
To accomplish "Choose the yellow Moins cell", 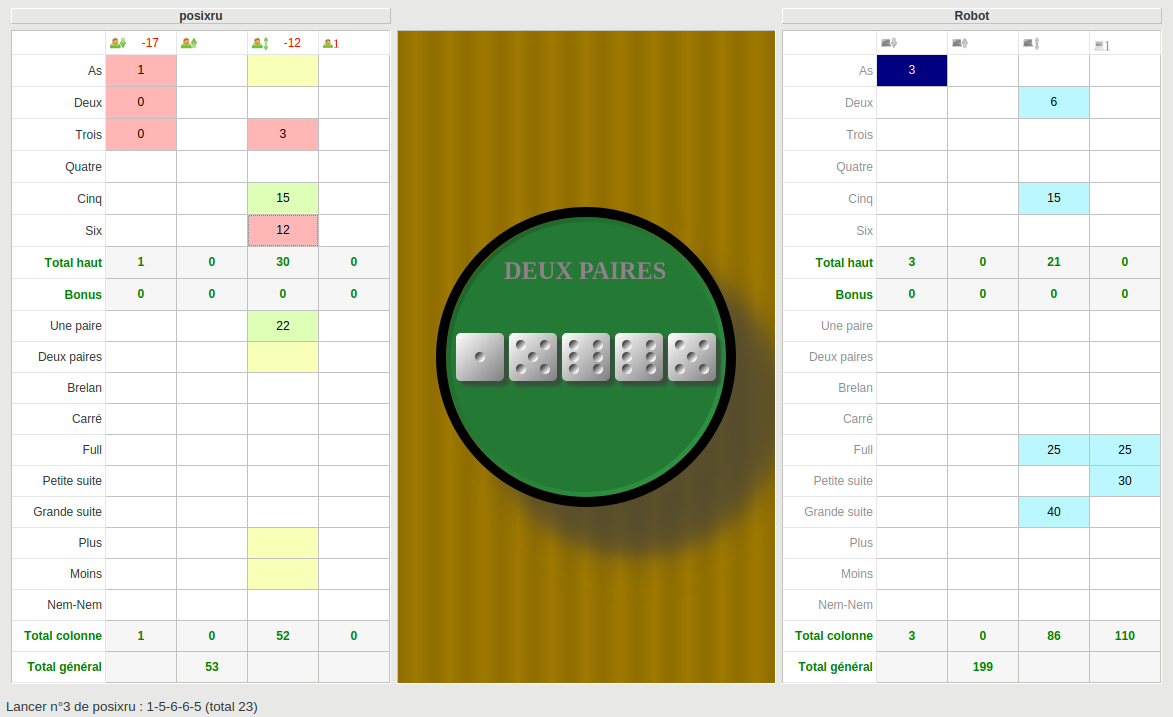I will (x=283, y=574).
